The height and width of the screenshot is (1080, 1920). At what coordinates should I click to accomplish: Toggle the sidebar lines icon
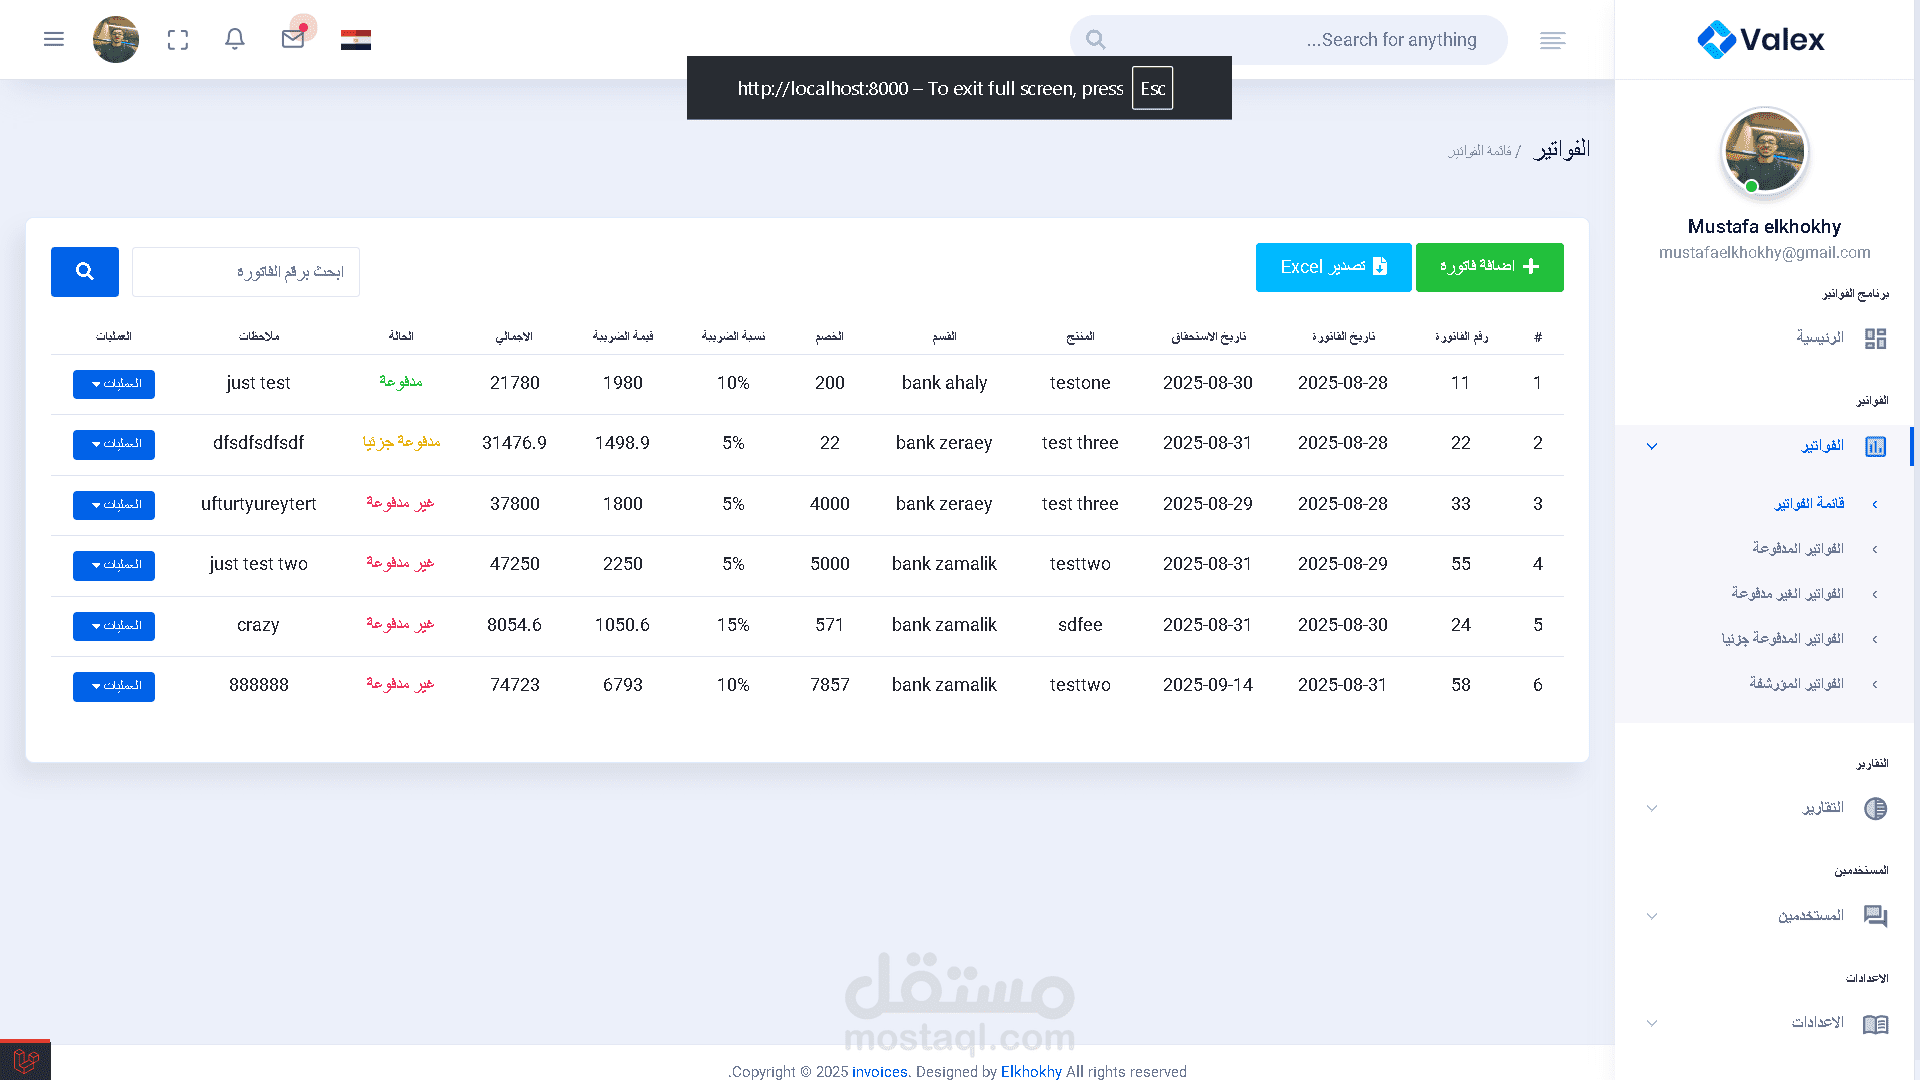[x=1552, y=40]
